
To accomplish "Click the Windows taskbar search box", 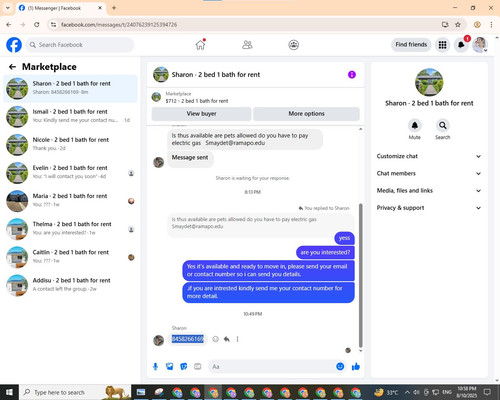I will coord(76,392).
